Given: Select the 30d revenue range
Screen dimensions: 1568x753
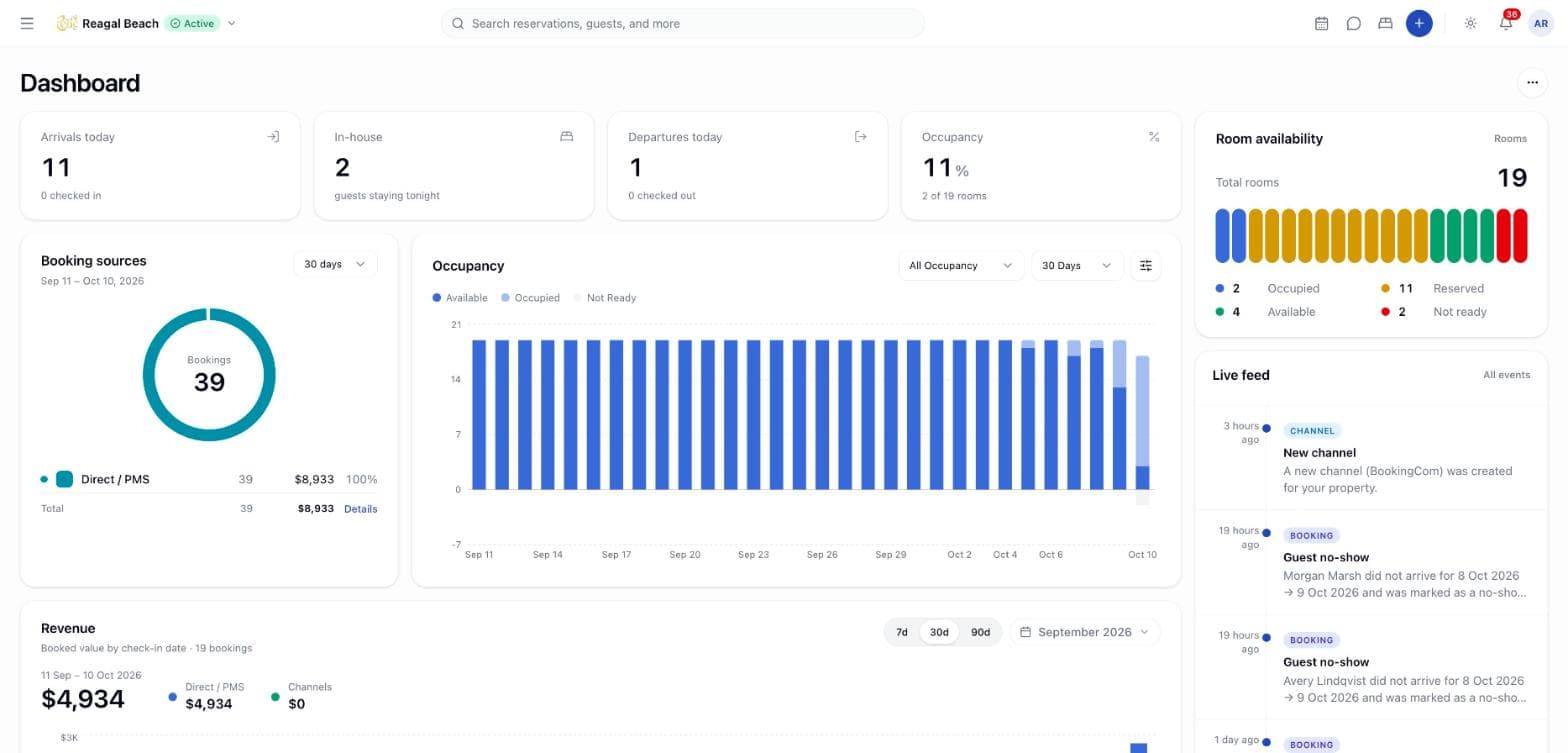Looking at the screenshot, I should [x=939, y=632].
